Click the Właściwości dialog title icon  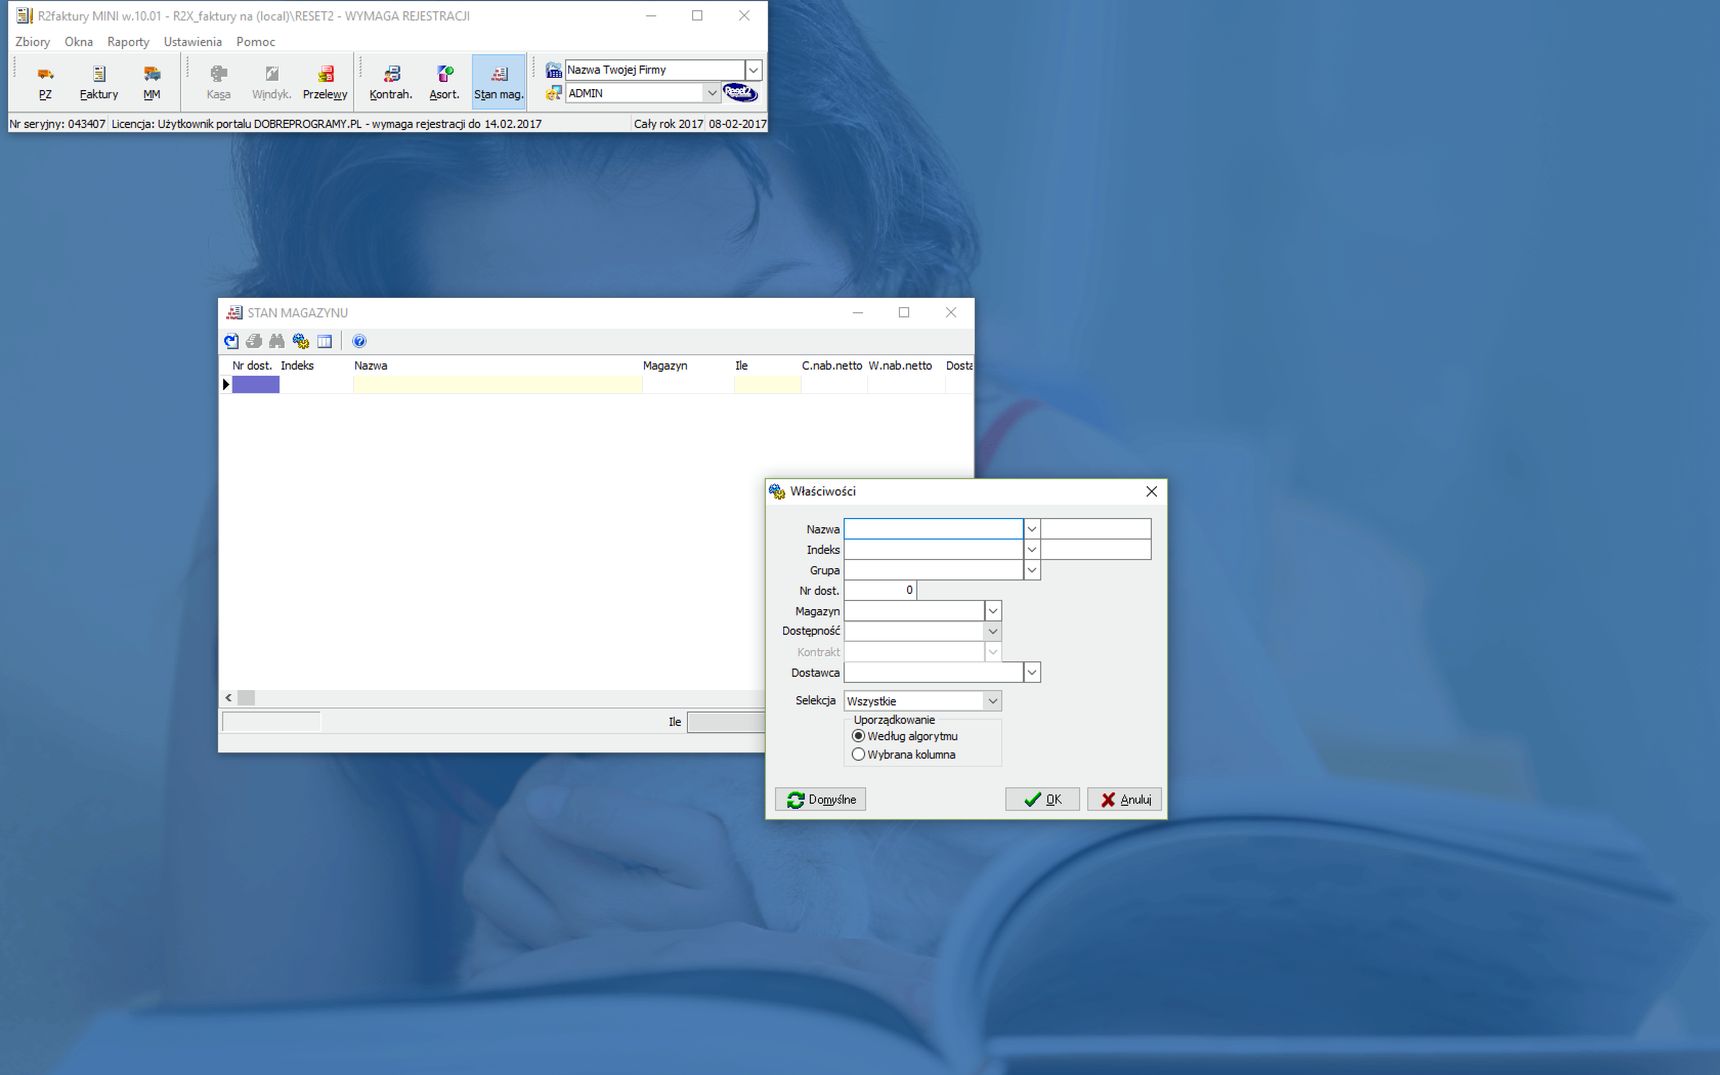[x=777, y=491]
